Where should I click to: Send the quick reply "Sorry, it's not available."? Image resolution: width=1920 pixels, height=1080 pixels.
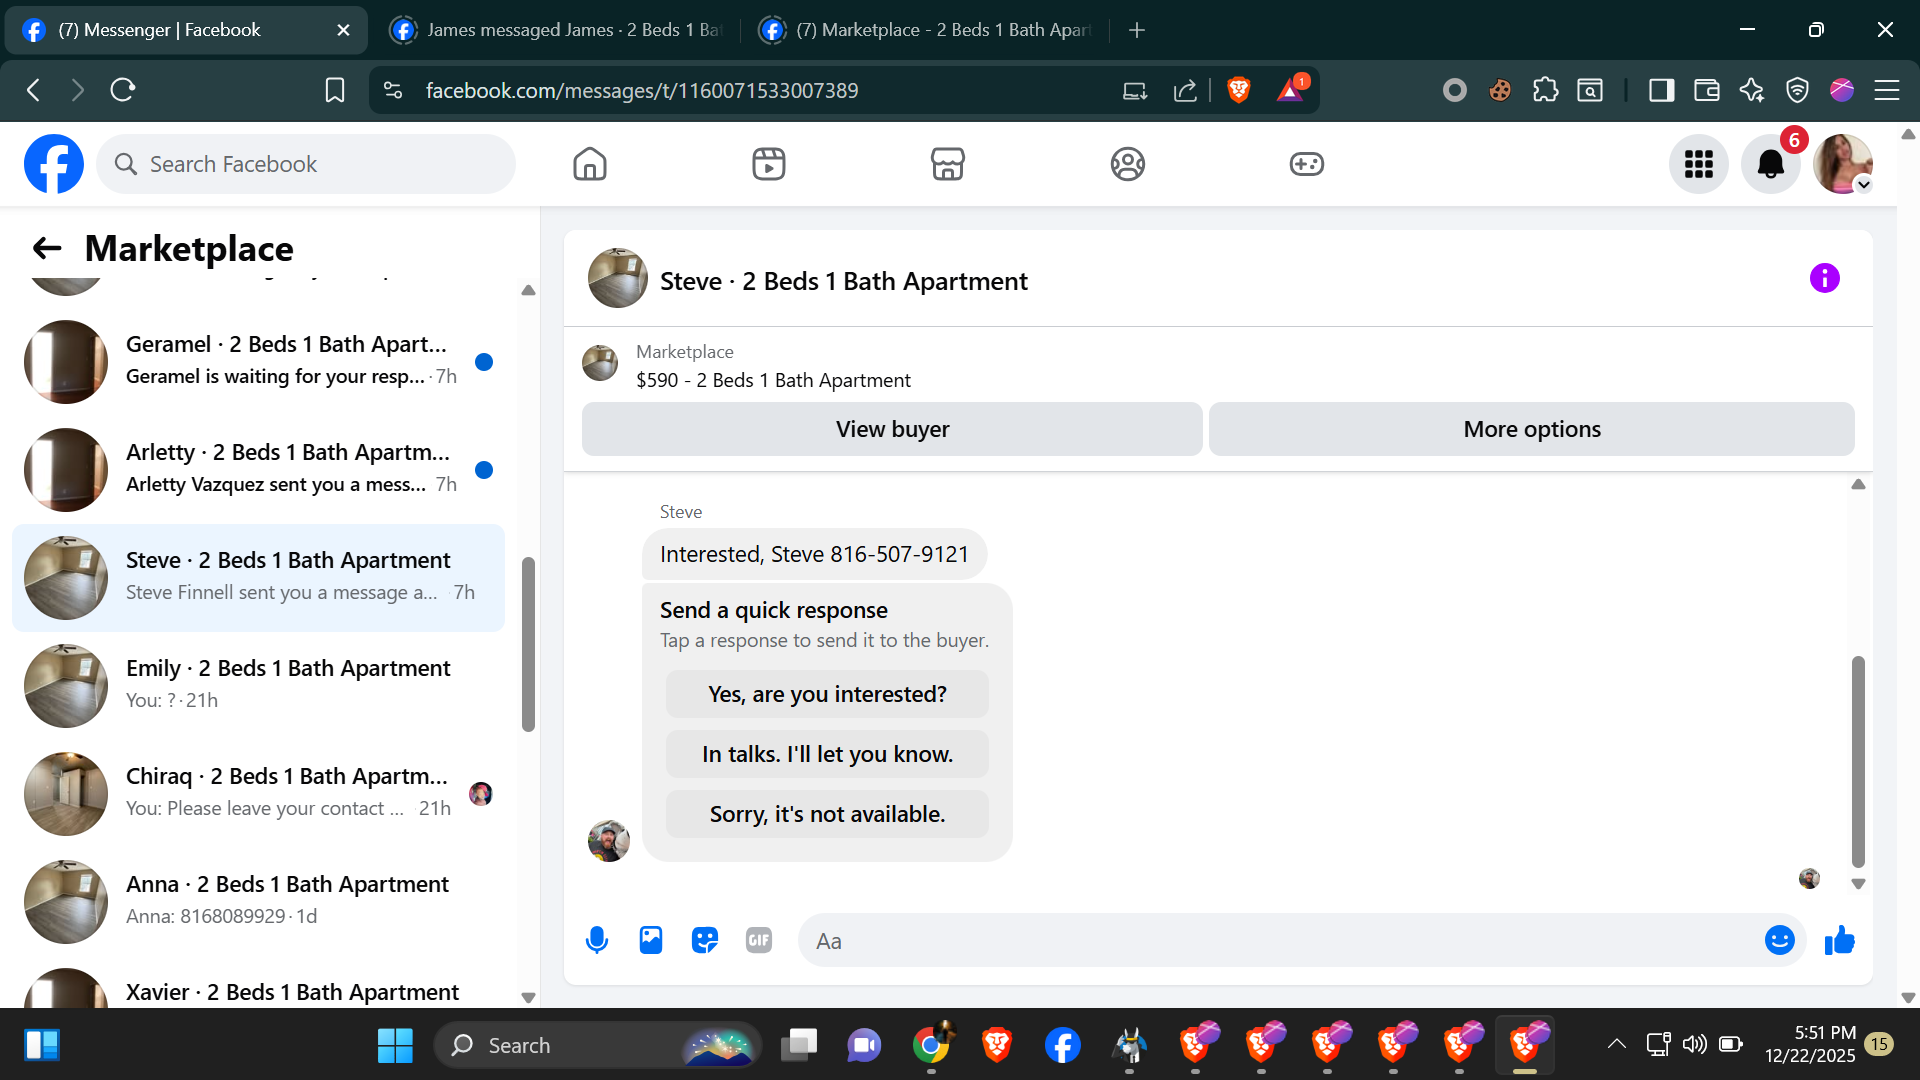click(x=827, y=814)
